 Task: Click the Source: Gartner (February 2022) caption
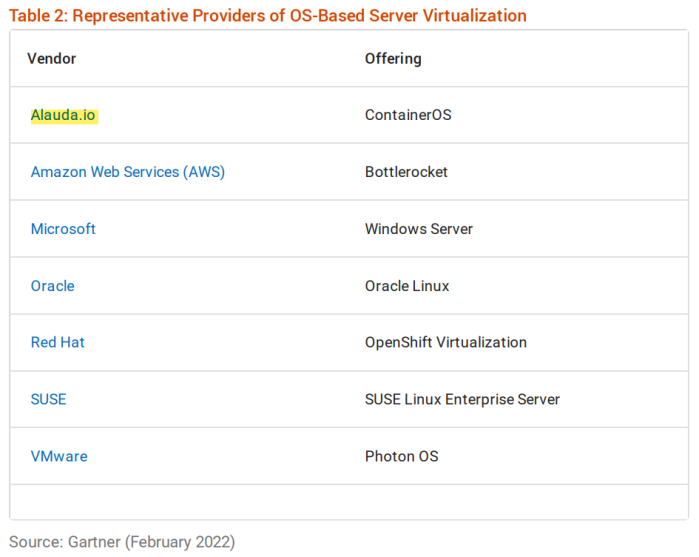[122, 542]
